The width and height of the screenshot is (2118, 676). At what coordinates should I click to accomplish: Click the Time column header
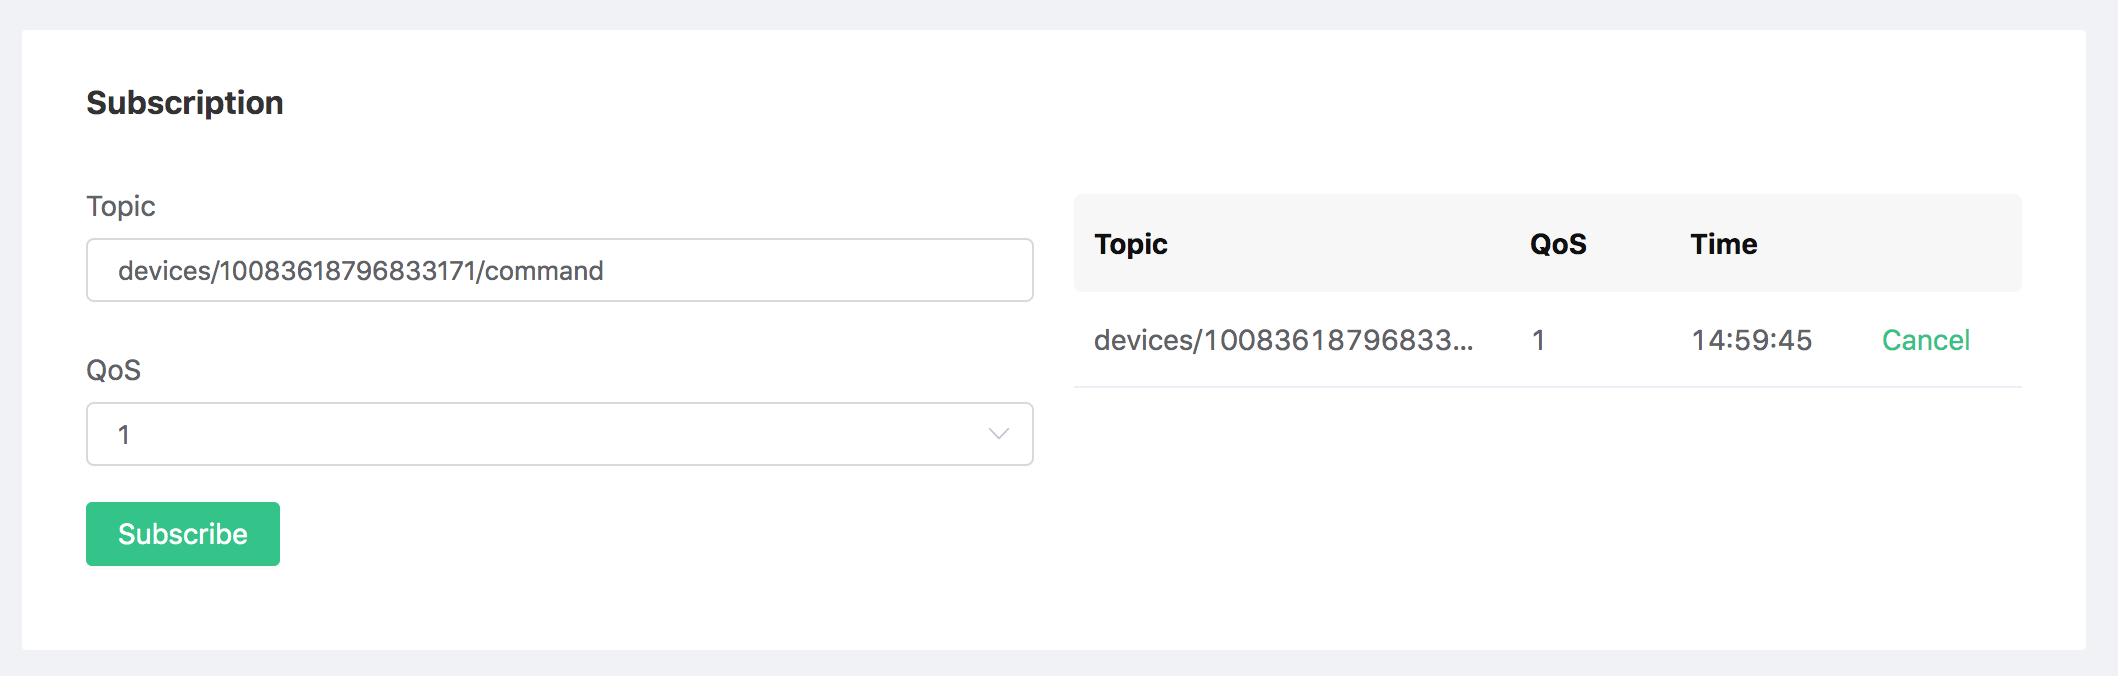click(1723, 244)
